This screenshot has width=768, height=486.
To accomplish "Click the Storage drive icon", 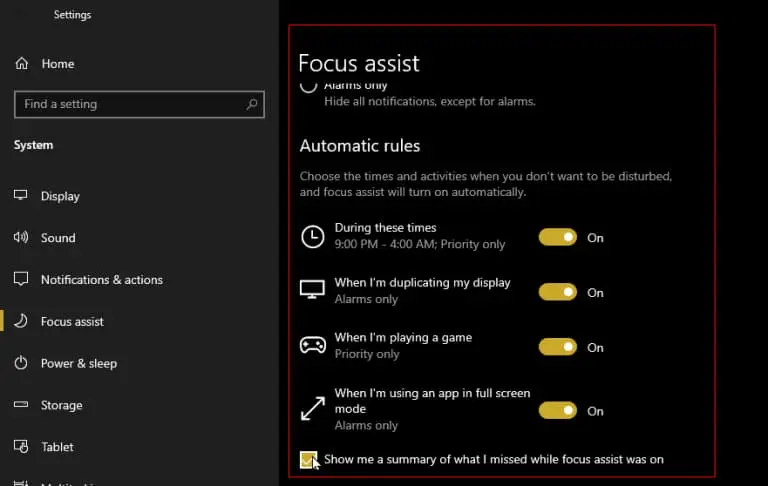I will [21, 404].
